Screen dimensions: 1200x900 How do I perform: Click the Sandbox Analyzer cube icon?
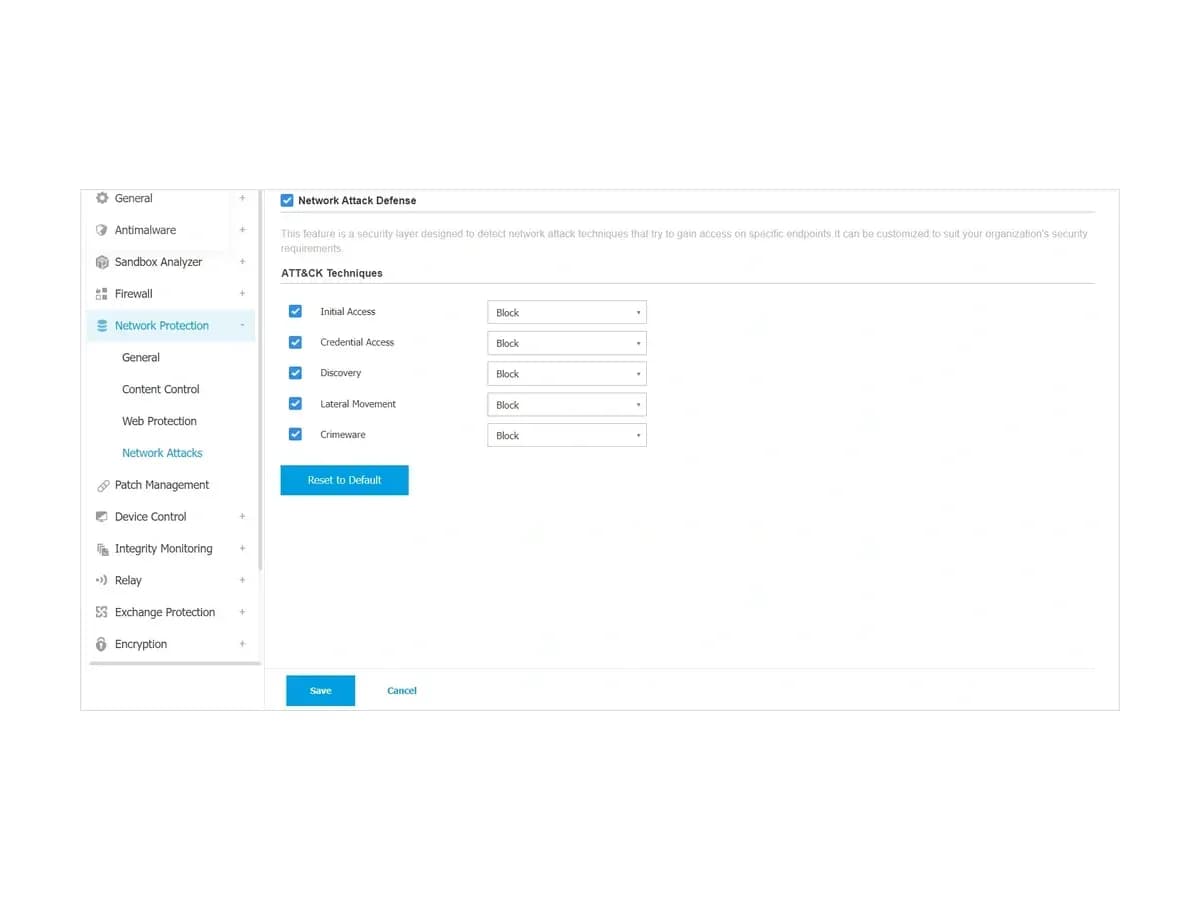point(101,262)
